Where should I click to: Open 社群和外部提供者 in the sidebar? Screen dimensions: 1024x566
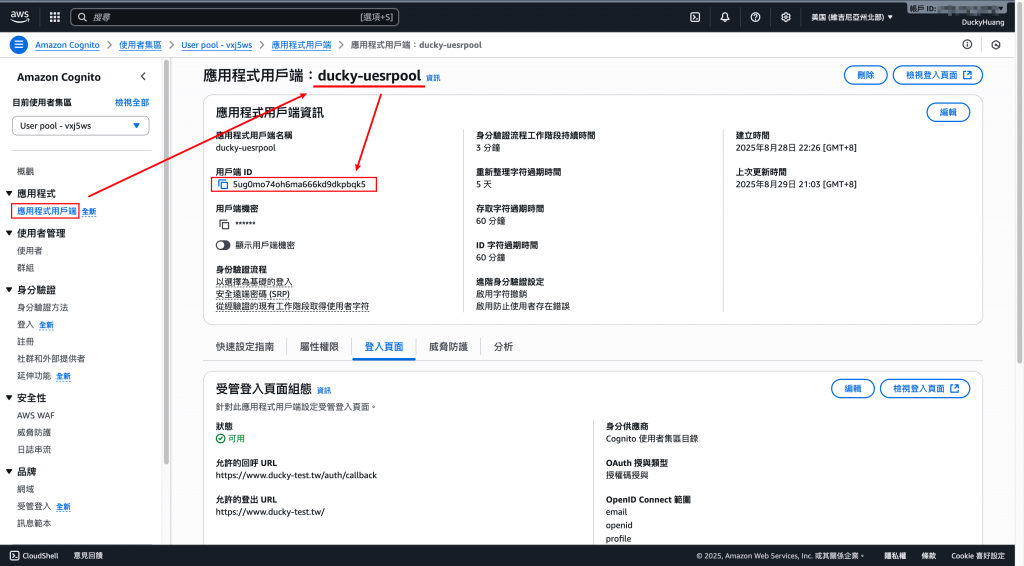[51, 358]
